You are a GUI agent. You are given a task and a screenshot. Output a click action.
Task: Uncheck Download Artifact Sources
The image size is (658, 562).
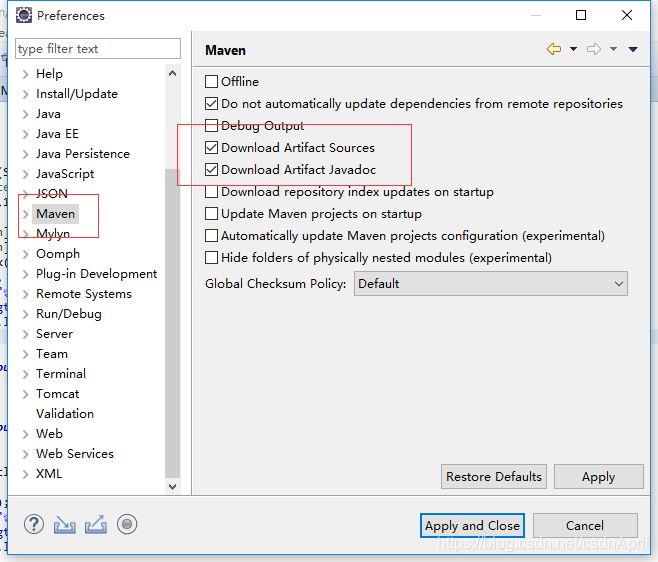pyautogui.click(x=212, y=148)
